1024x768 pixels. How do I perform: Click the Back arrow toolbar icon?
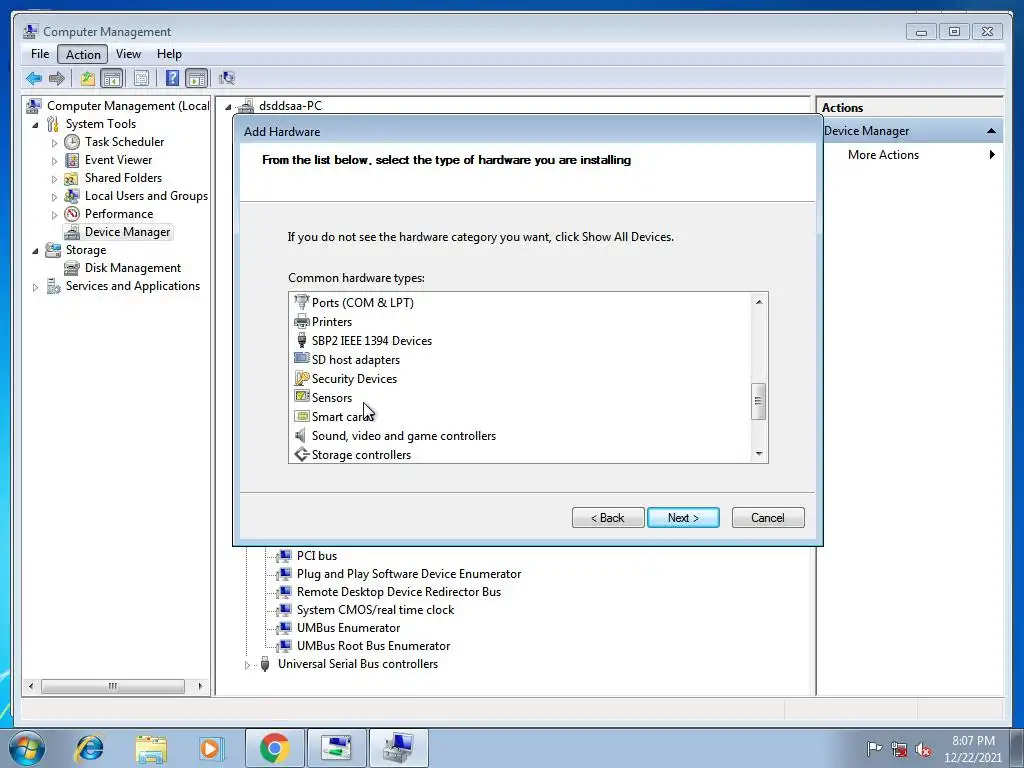[x=34, y=79]
